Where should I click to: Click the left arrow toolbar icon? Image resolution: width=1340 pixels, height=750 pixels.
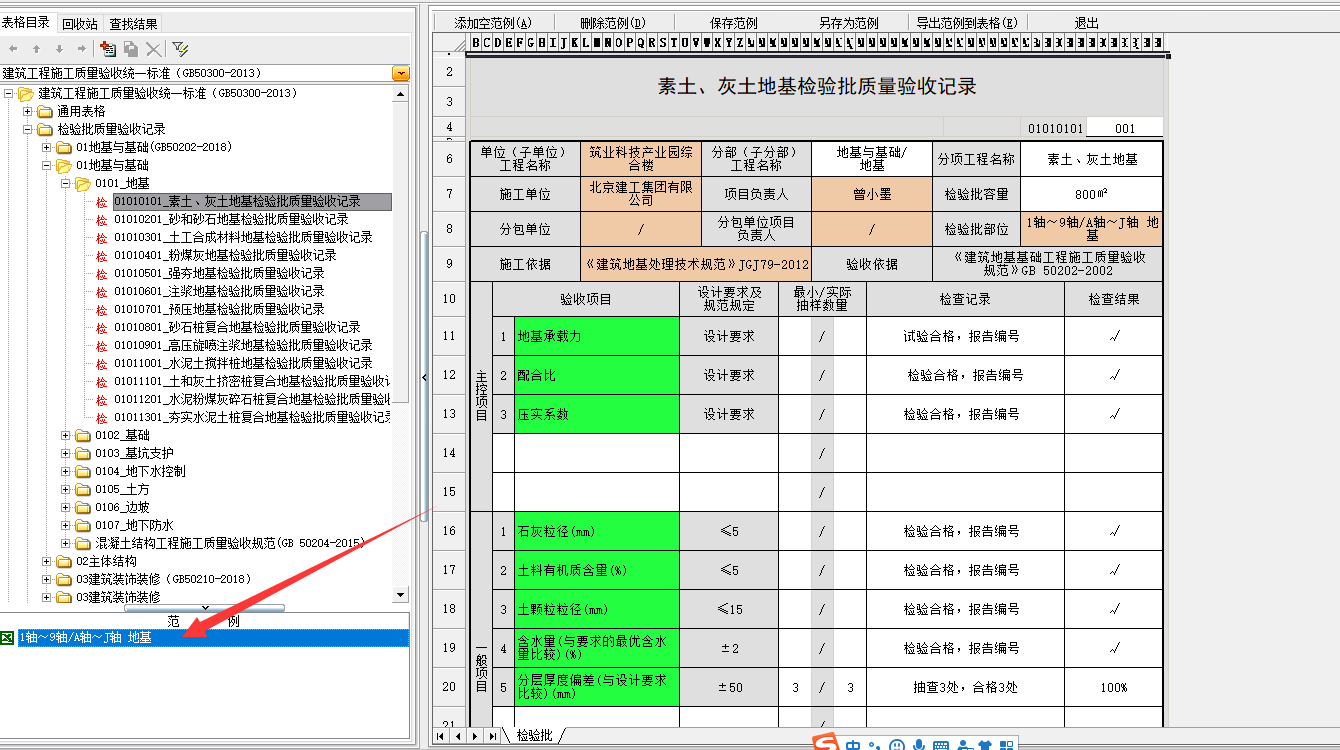(x=13, y=48)
